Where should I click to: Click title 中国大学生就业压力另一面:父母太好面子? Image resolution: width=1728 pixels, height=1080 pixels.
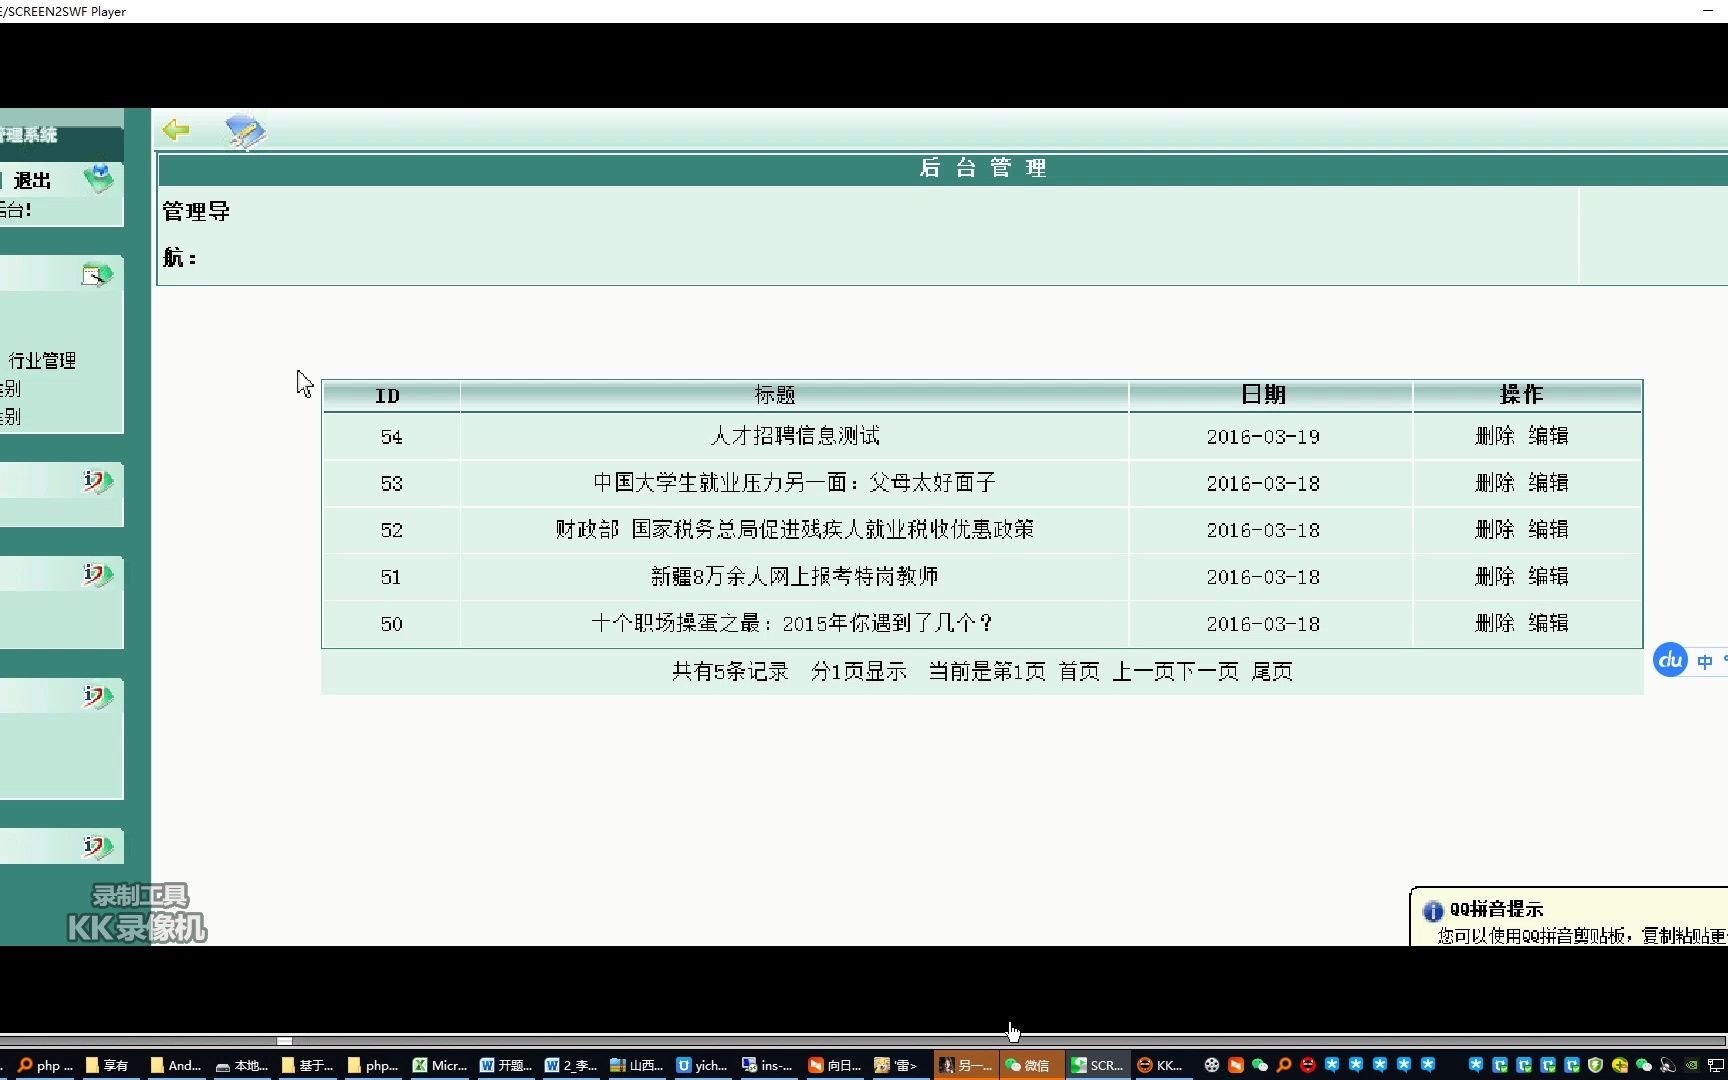click(x=795, y=483)
